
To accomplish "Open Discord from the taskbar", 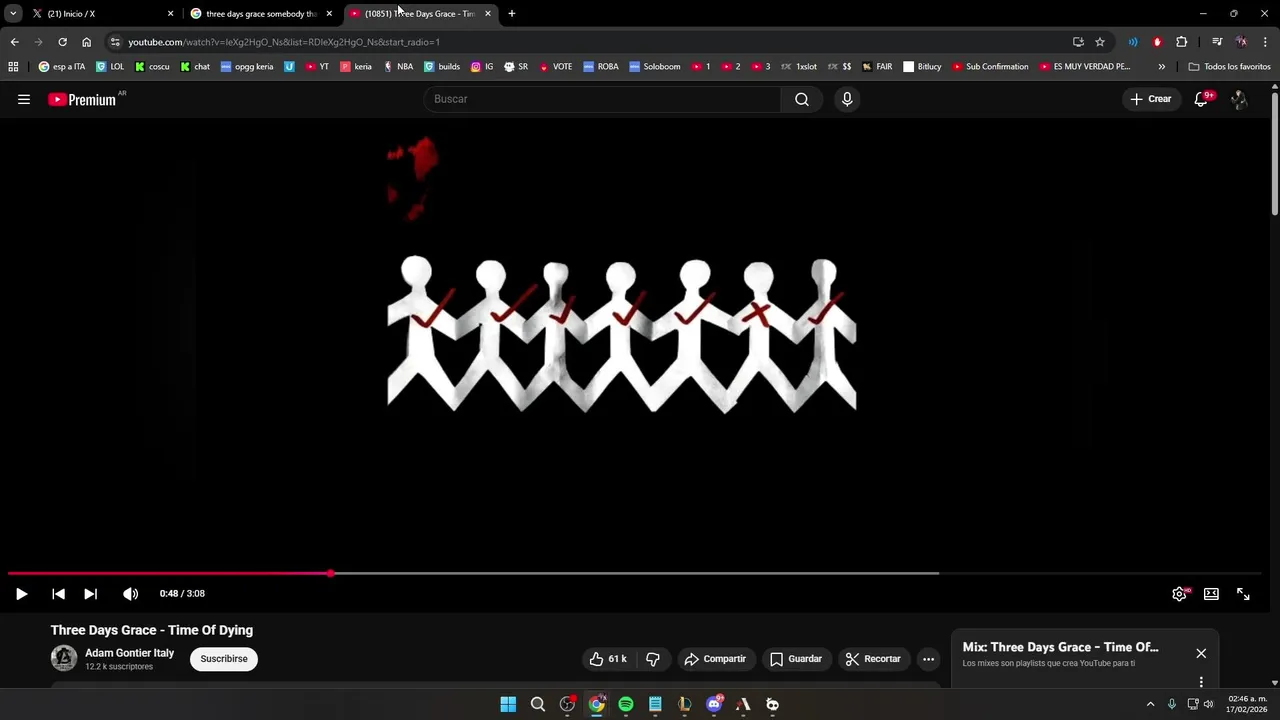I will coord(714,704).
